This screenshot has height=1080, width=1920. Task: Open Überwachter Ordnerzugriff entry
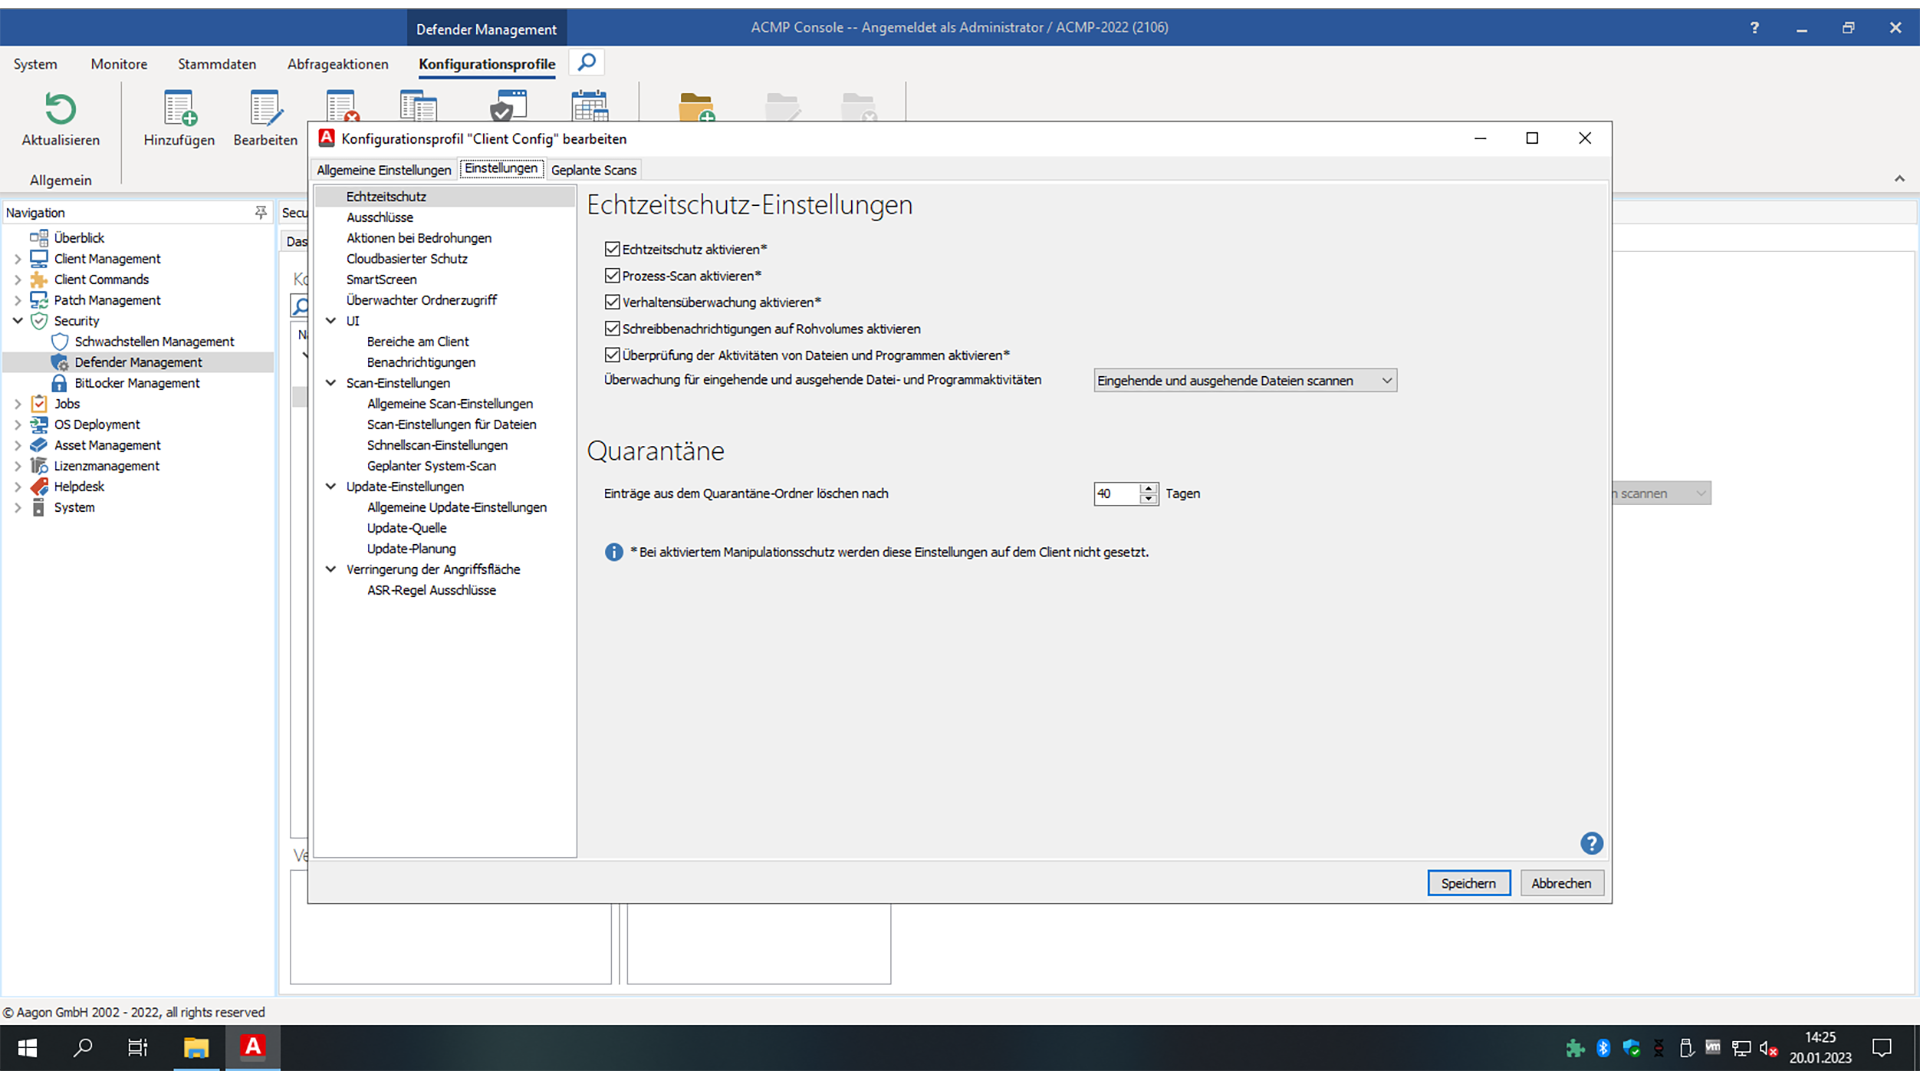421,300
